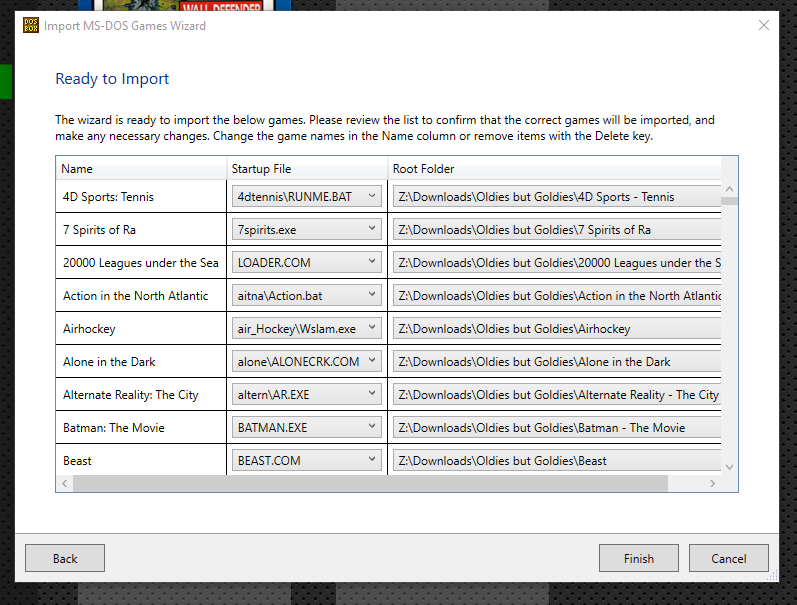Click root folder for Action in the North Atlantic
The width and height of the screenshot is (797, 605).
[557, 295]
